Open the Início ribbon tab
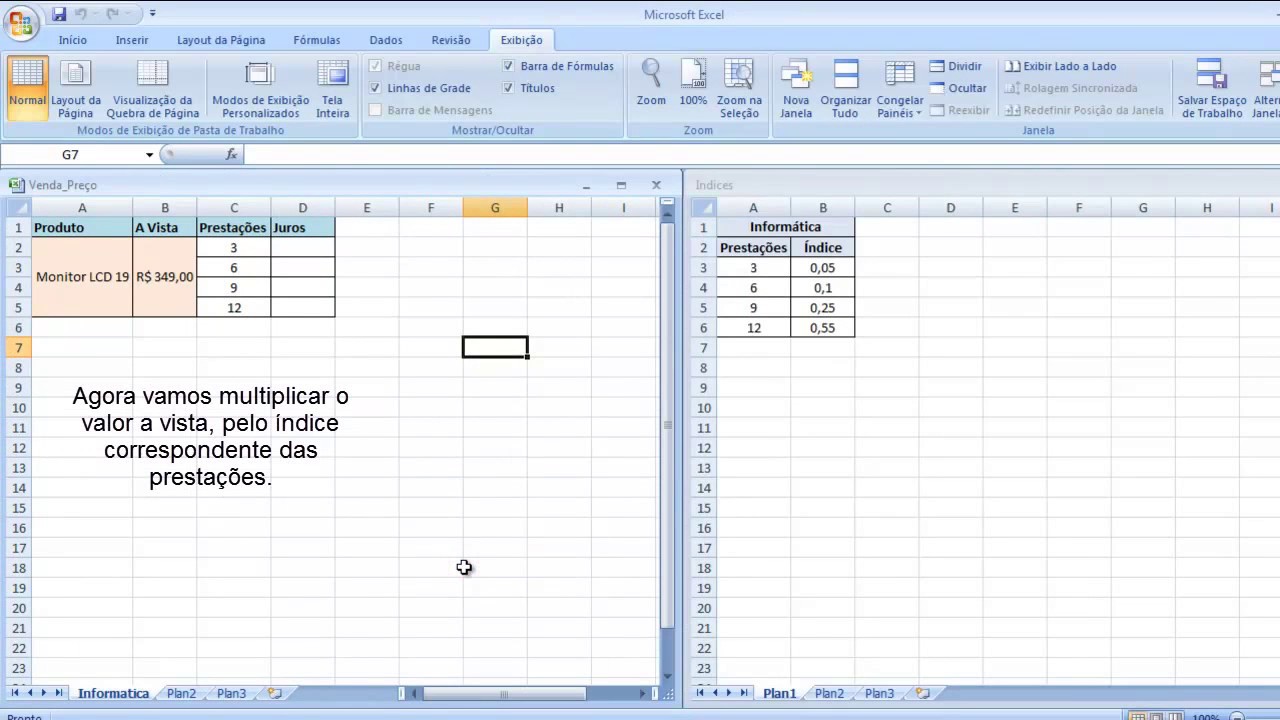The width and height of the screenshot is (1280, 720). click(73, 40)
